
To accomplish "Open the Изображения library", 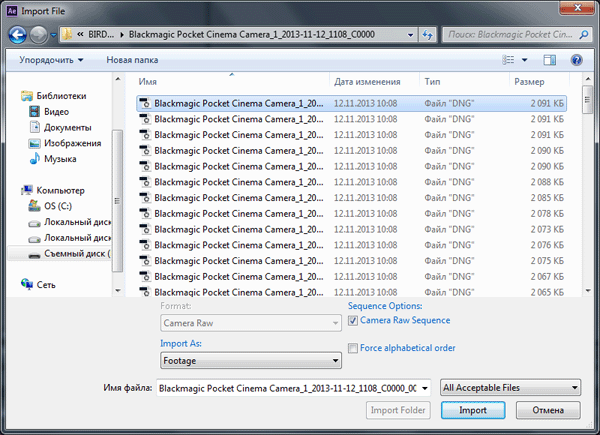I will point(73,143).
